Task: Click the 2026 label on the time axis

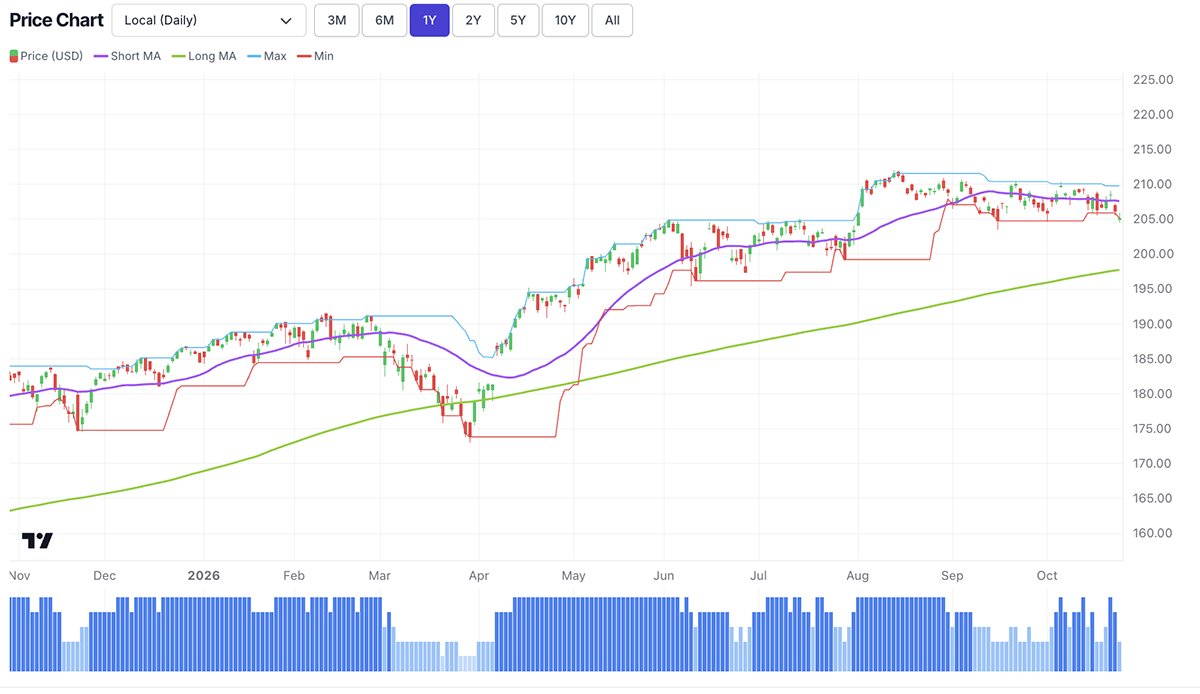Action: point(203,576)
